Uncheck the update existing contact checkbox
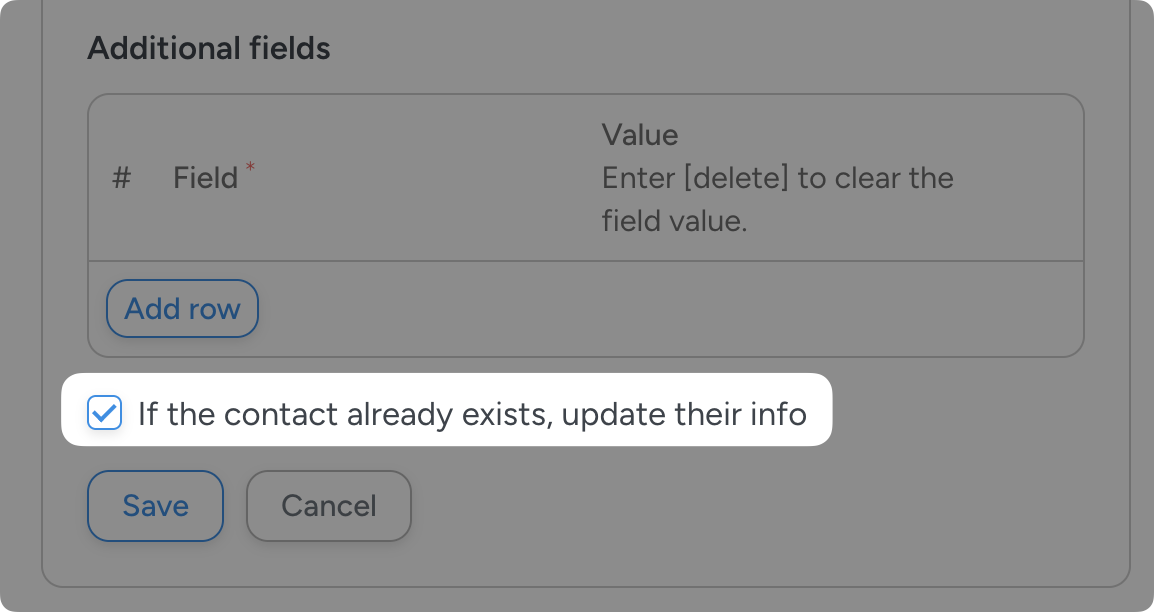The height and width of the screenshot is (612, 1154). pos(105,413)
